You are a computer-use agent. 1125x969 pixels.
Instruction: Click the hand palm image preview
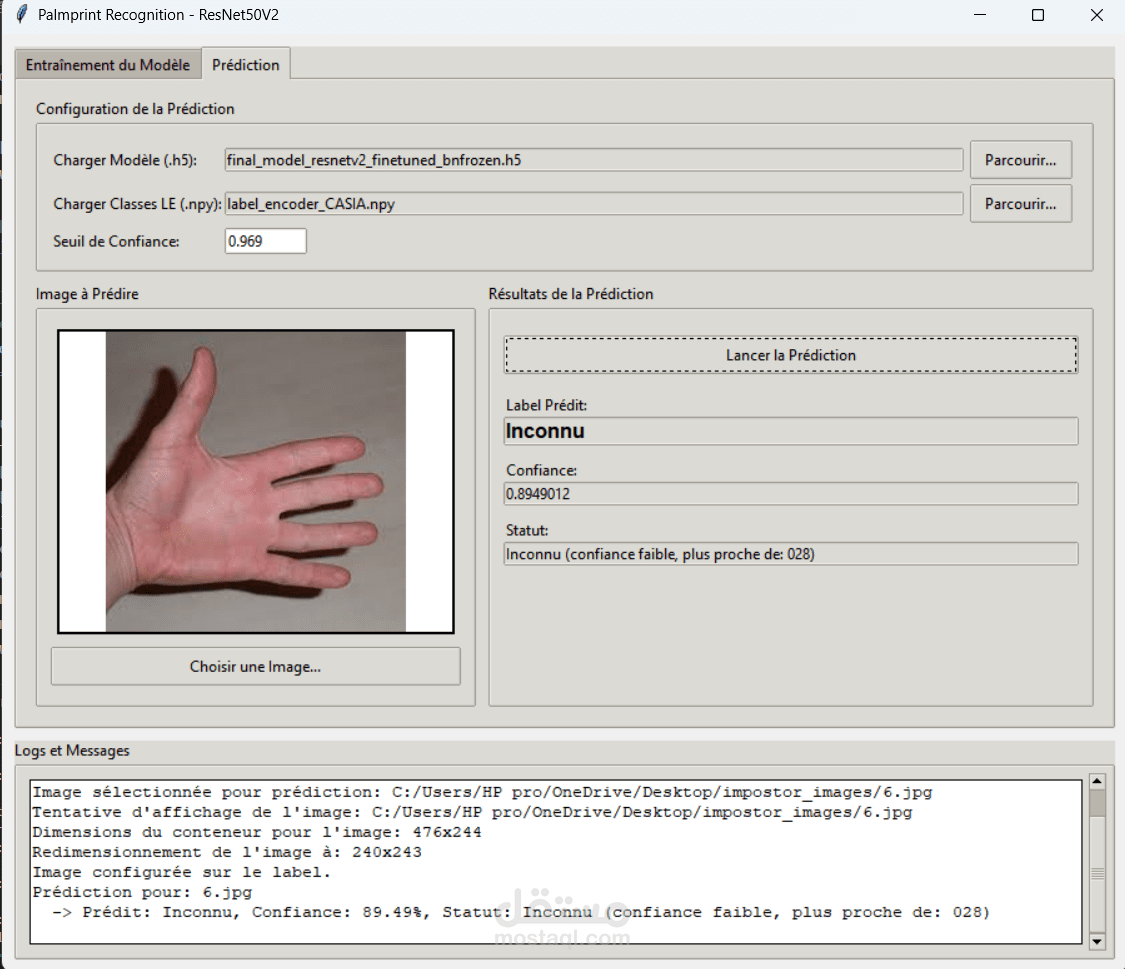tap(255, 481)
